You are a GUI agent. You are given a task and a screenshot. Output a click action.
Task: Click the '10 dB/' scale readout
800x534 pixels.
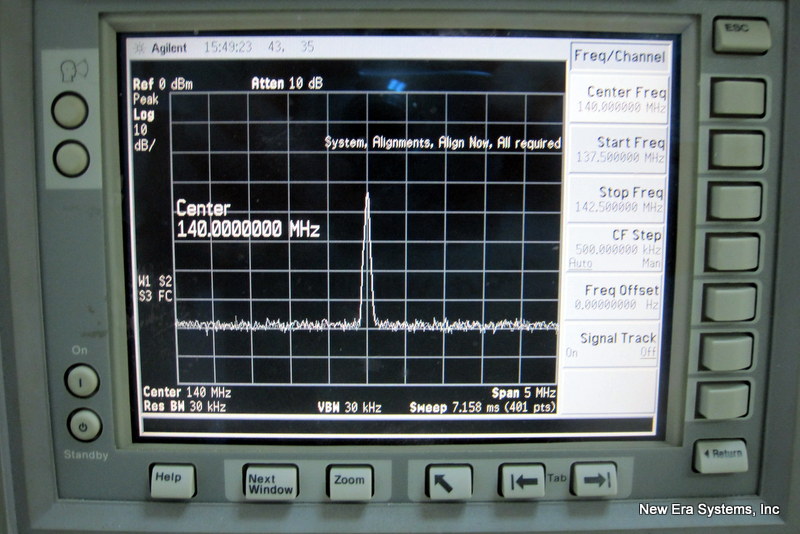point(143,138)
